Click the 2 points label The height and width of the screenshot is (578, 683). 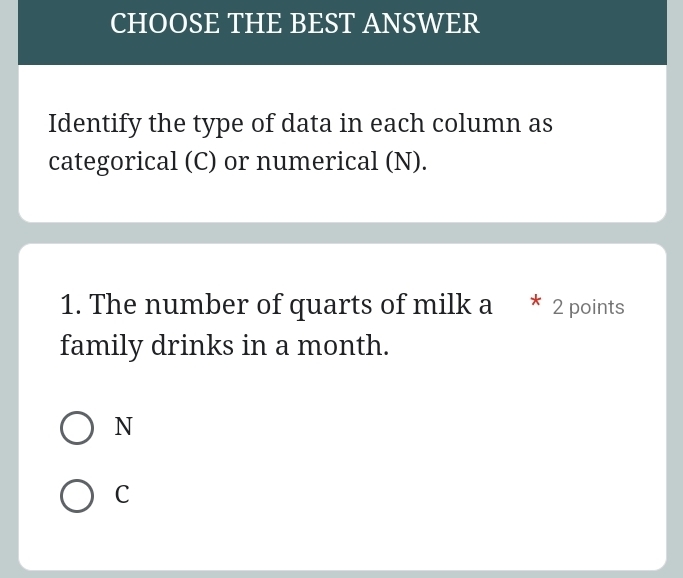[x=588, y=307]
